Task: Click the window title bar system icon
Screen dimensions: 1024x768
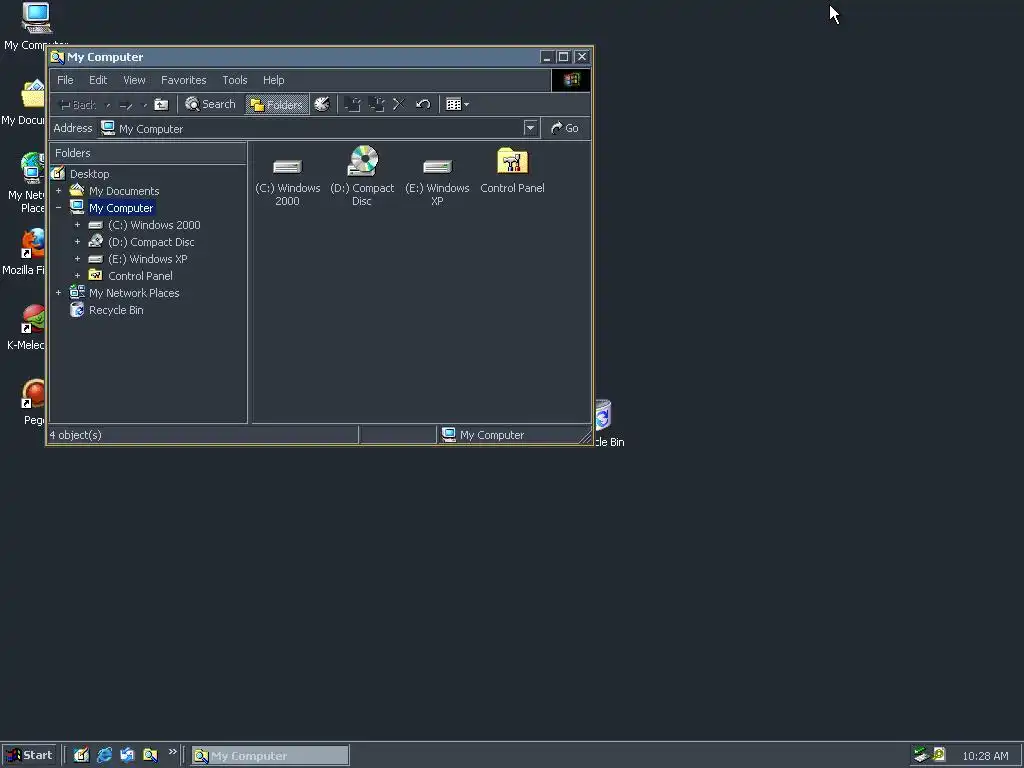Action: coord(57,57)
